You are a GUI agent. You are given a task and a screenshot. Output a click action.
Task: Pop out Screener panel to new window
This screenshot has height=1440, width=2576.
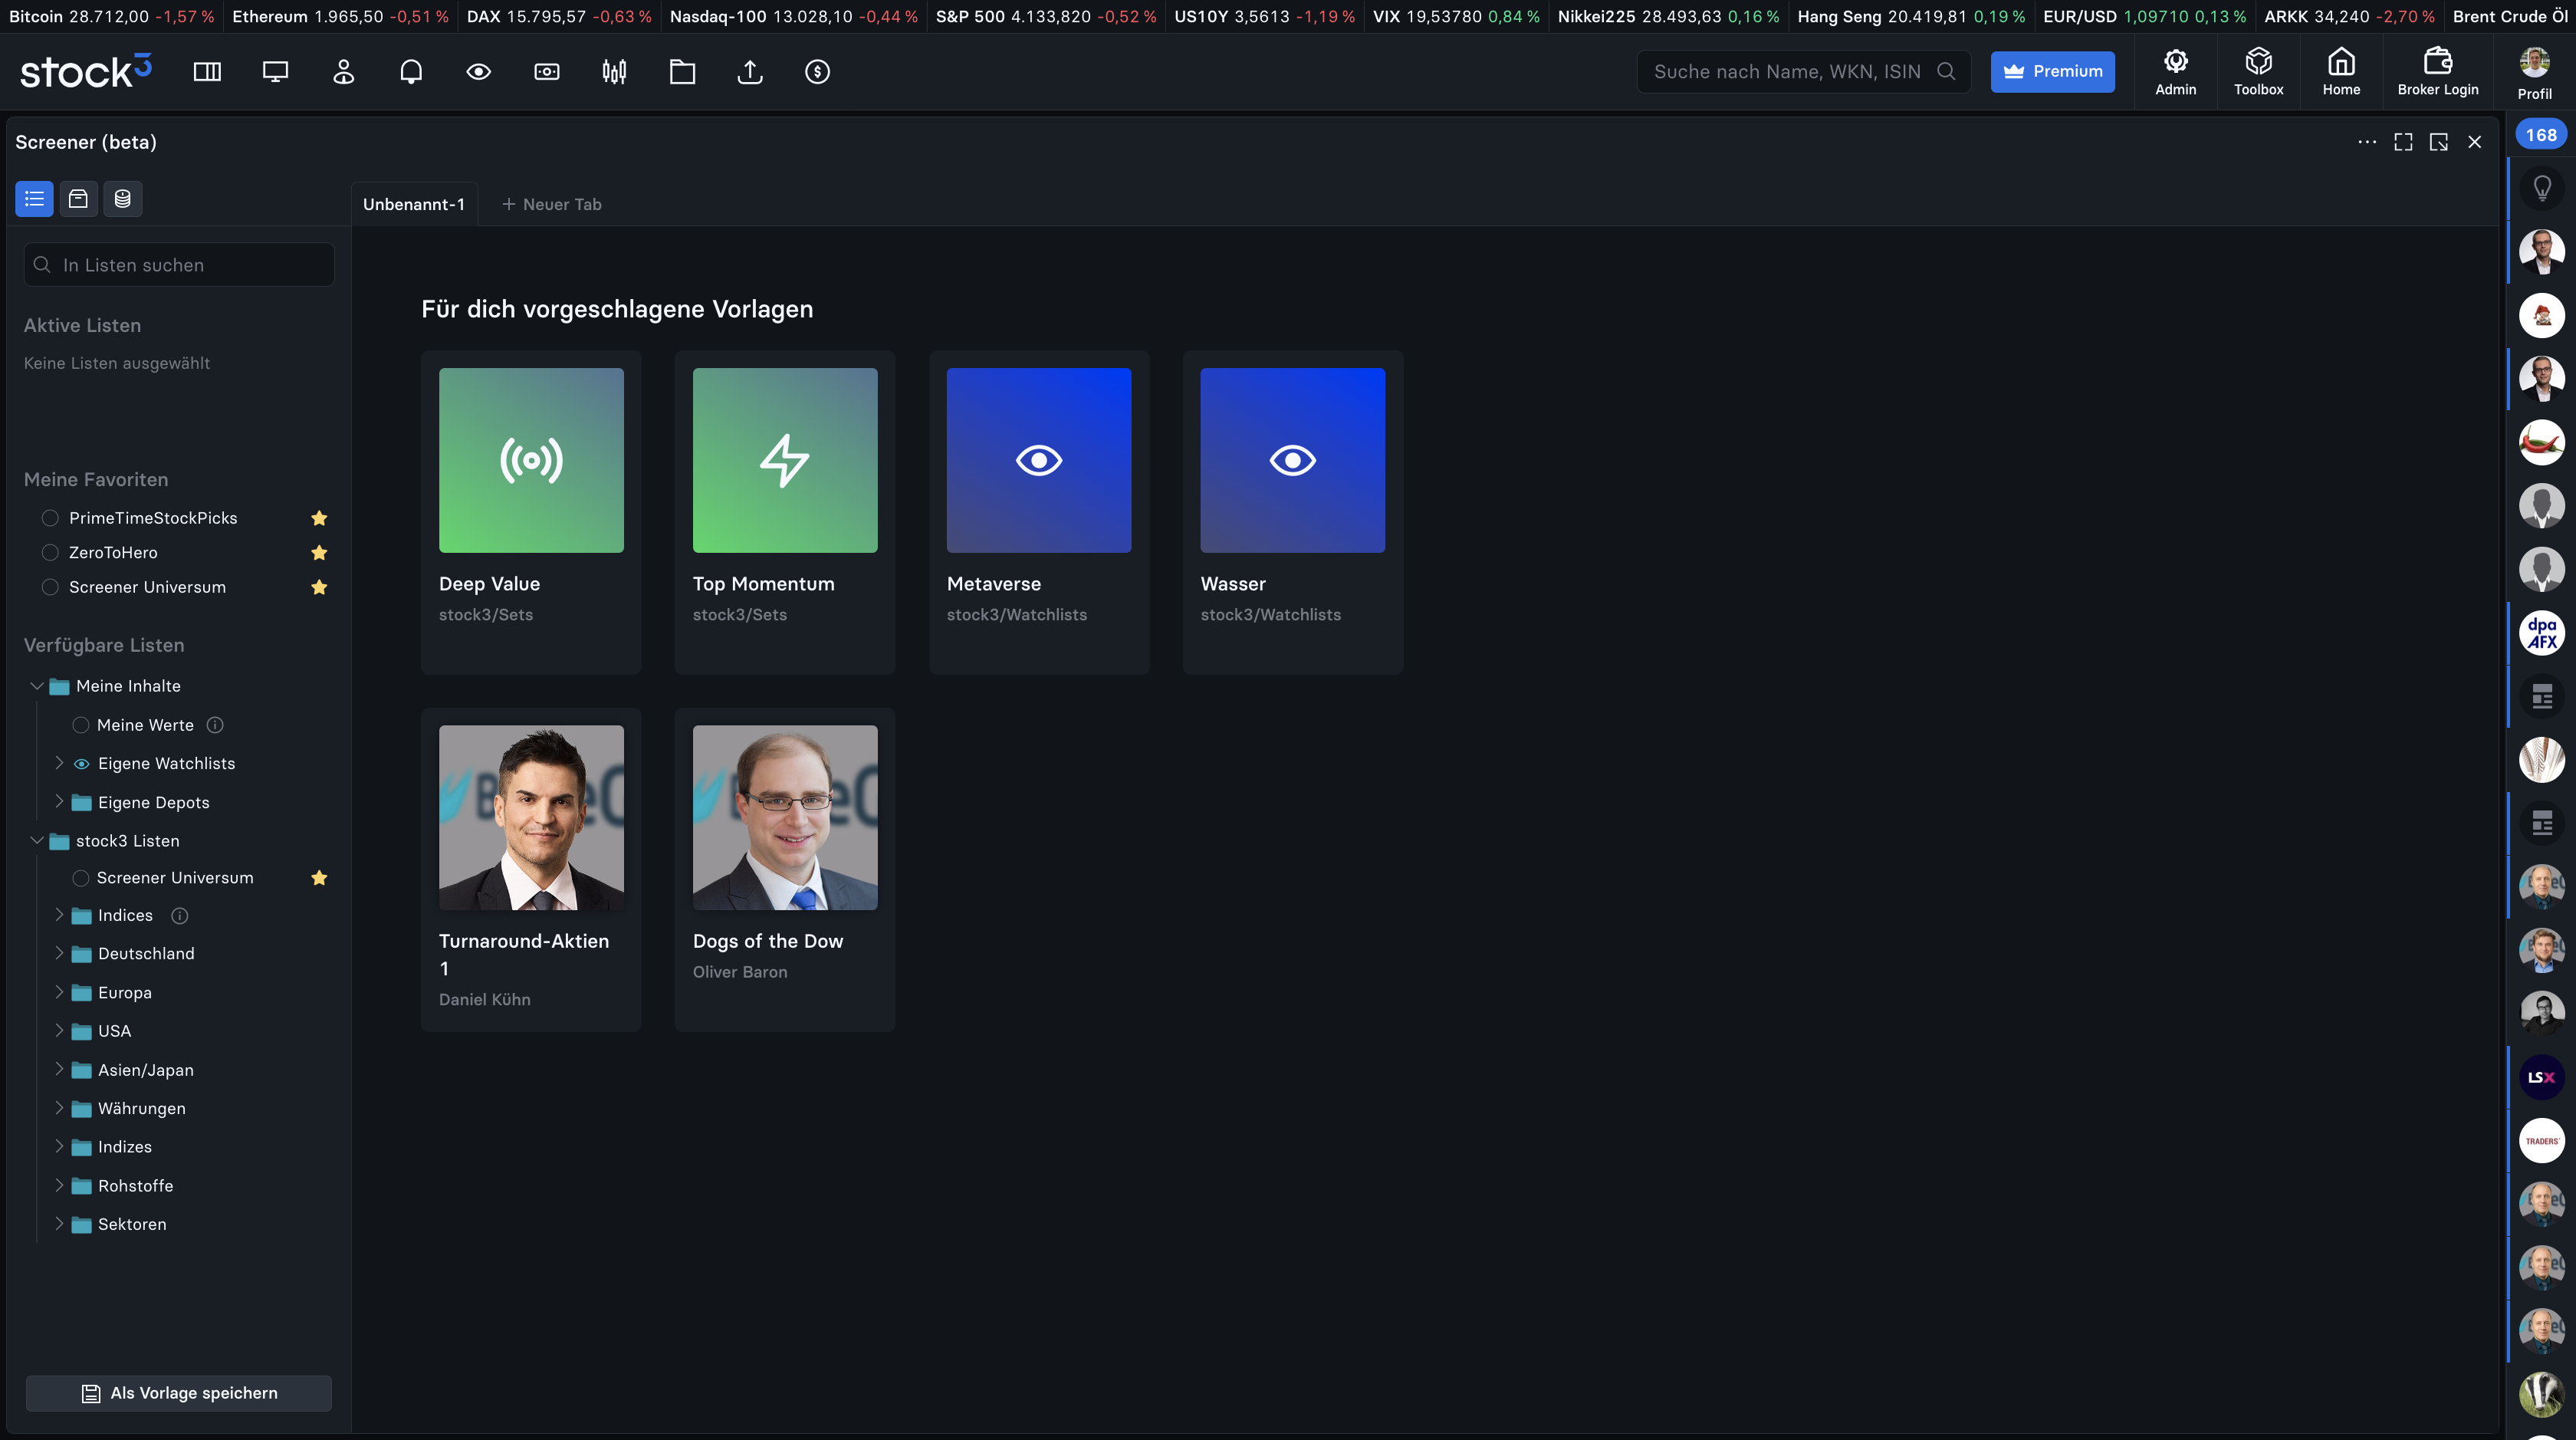click(2439, 142)
